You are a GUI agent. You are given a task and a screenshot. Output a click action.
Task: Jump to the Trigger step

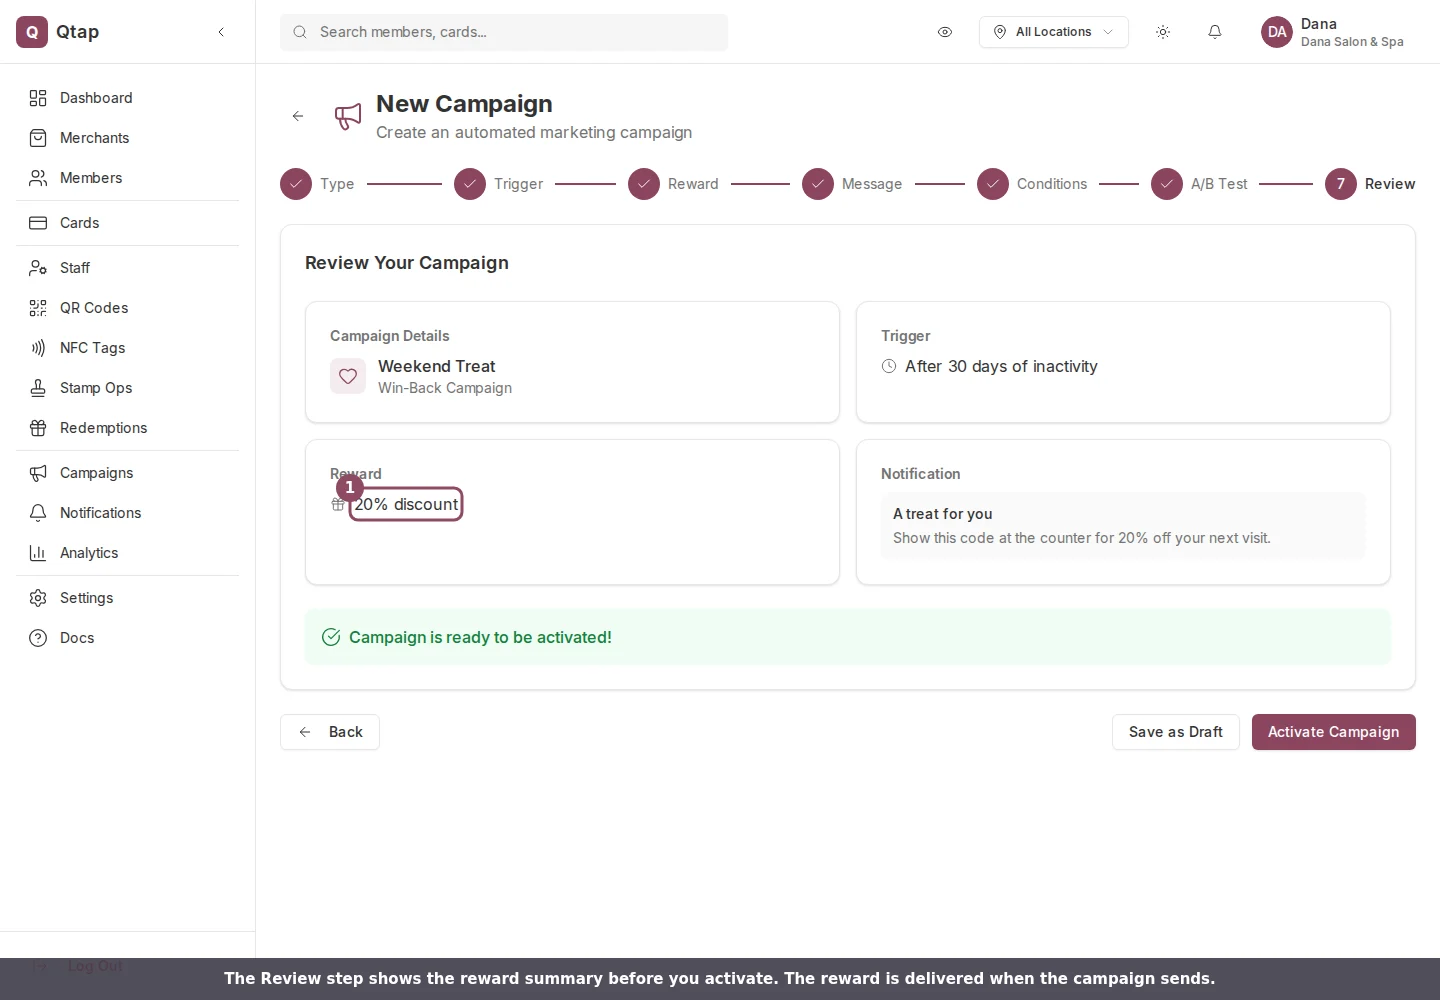(499, 184)
